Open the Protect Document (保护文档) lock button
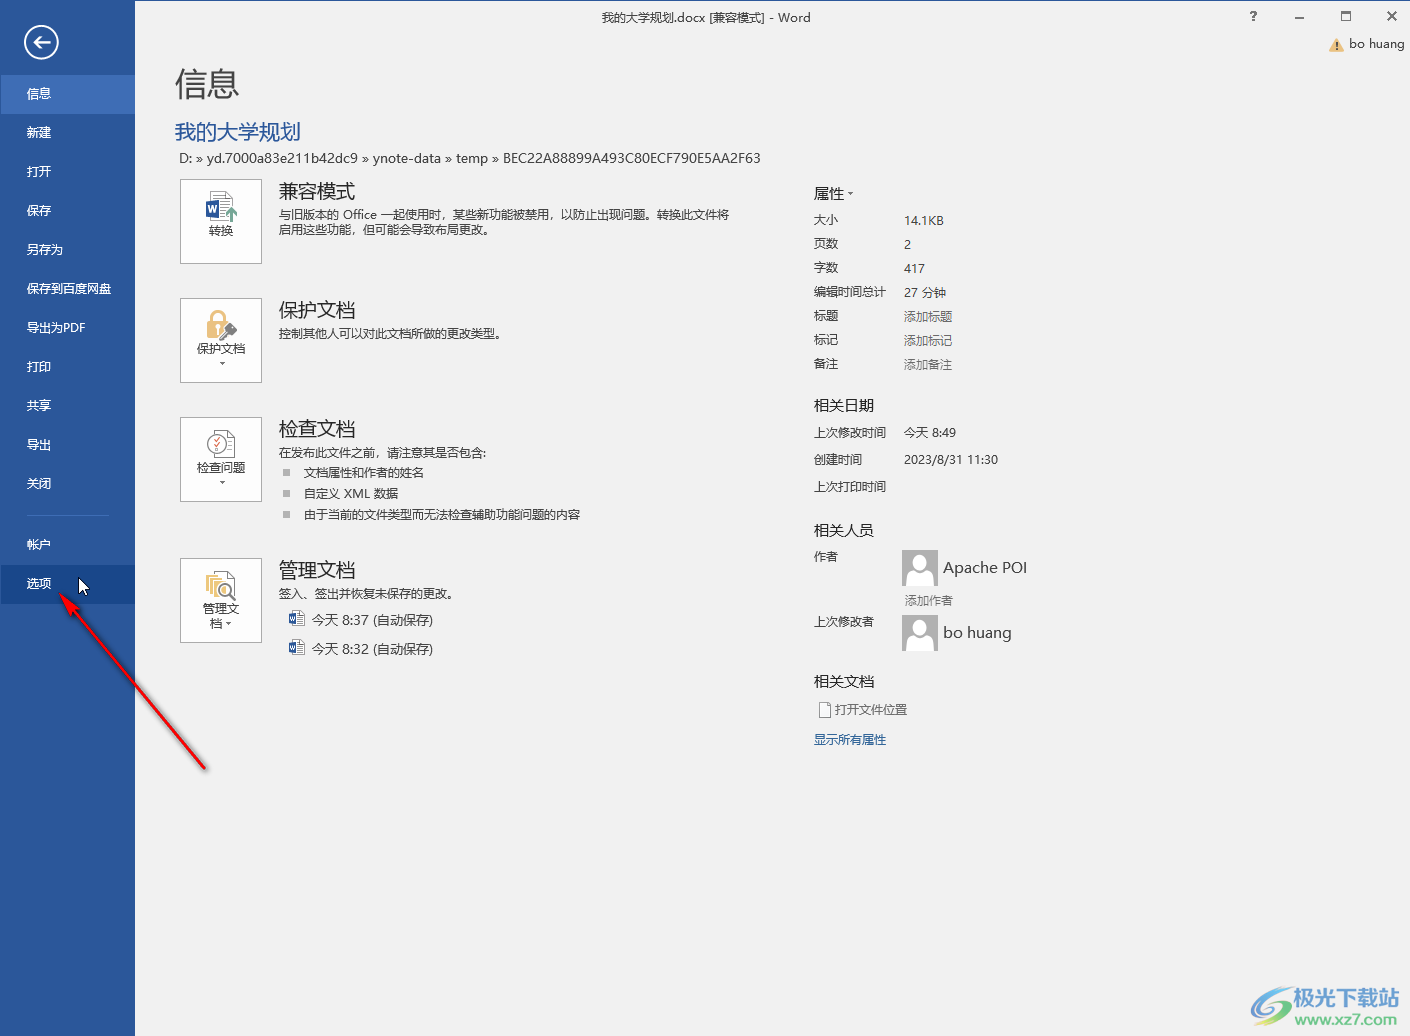The height and width of the screenshot is (1036, 1410). pyautogui.click(x=221, y=340)
